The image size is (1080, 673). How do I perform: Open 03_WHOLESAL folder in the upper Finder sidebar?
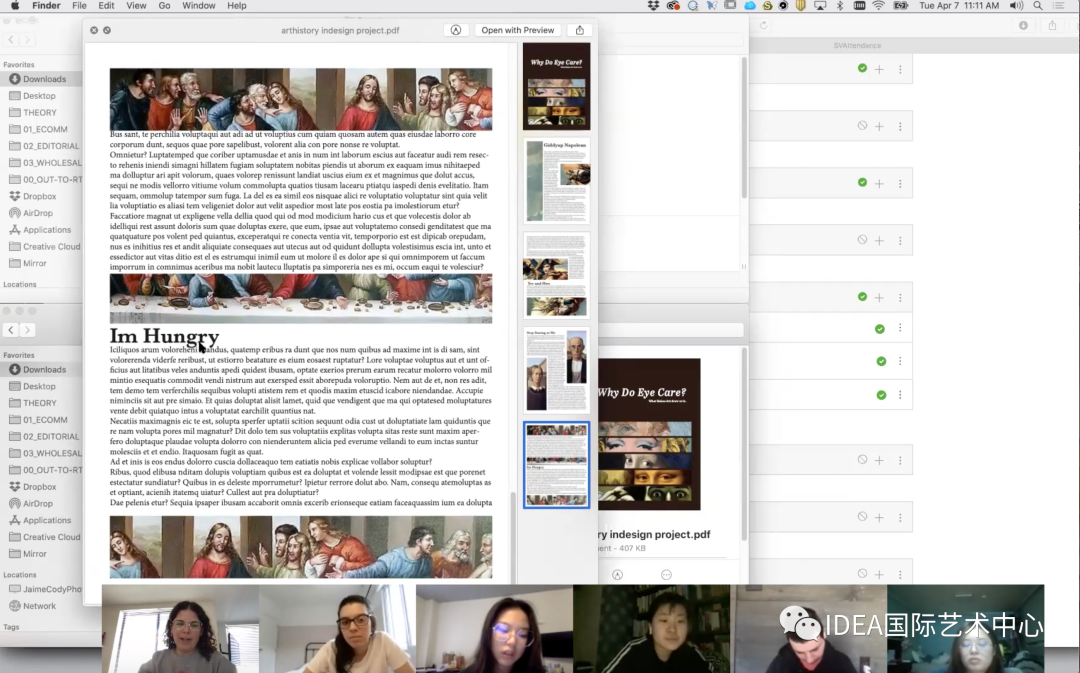coord(41,163)
